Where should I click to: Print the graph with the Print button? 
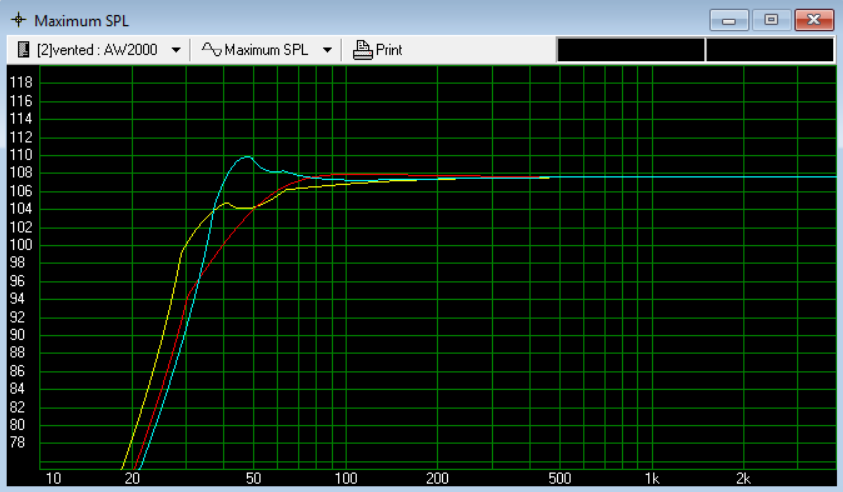(377, 50)
